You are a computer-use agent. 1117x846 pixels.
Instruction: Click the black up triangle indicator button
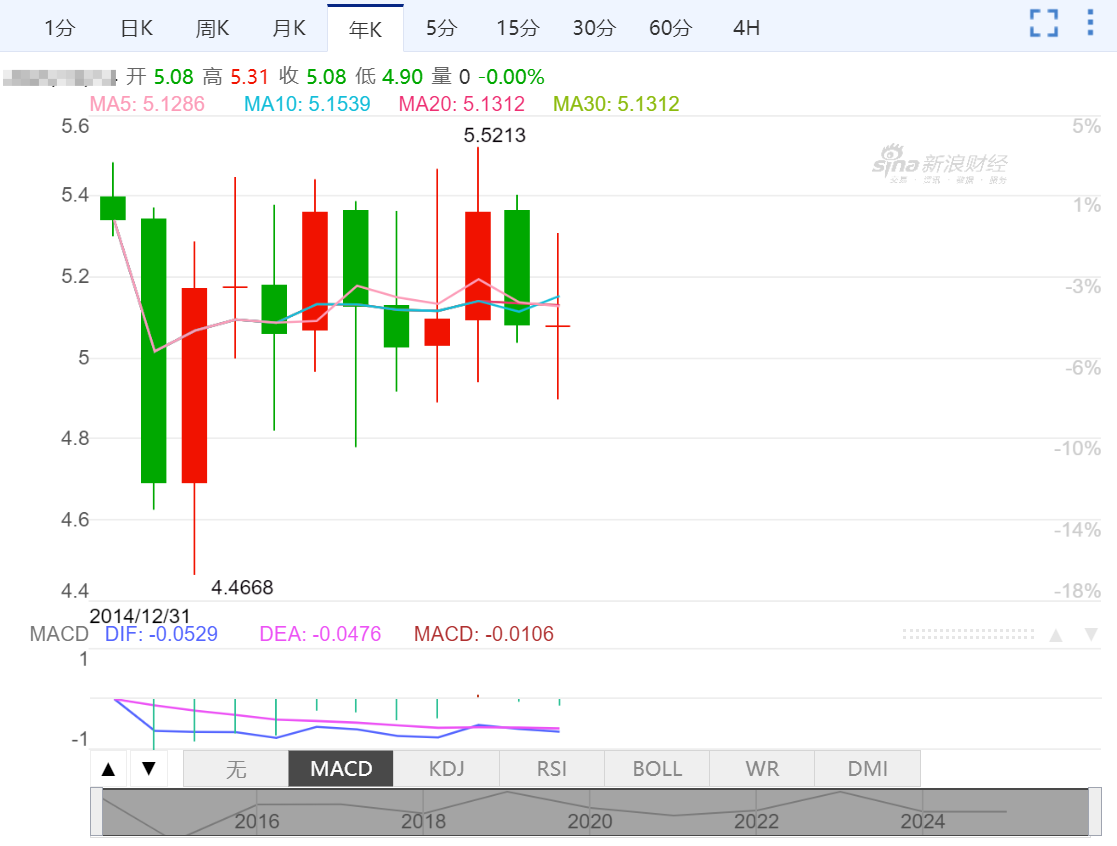(109, 769)
